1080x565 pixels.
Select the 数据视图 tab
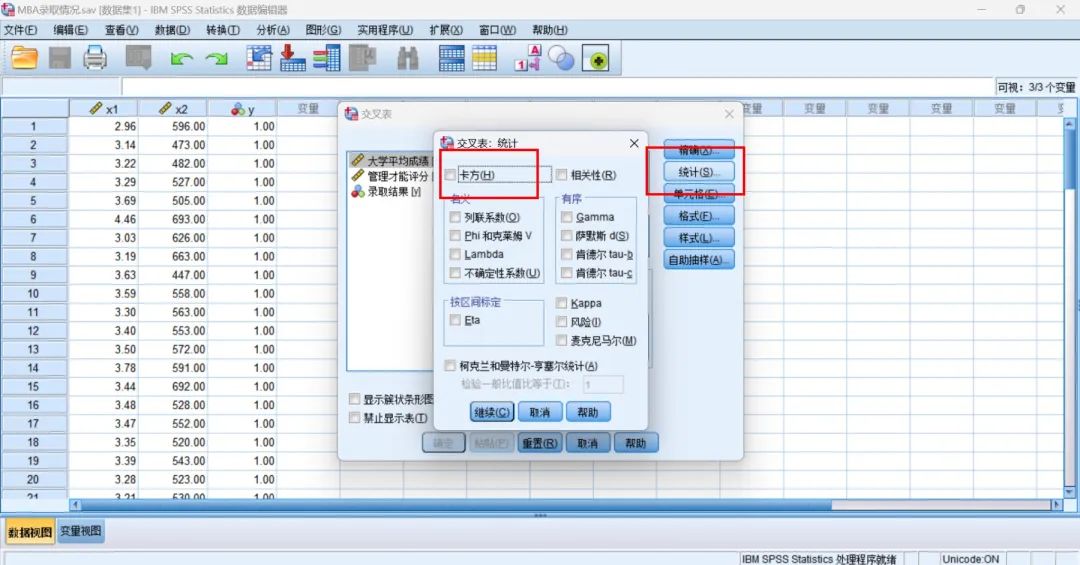click(x=30, y=532)
